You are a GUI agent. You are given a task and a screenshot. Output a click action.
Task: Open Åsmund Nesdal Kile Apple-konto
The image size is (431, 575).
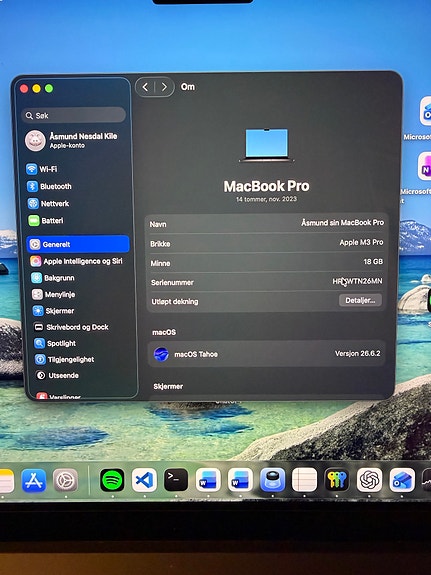72,140
